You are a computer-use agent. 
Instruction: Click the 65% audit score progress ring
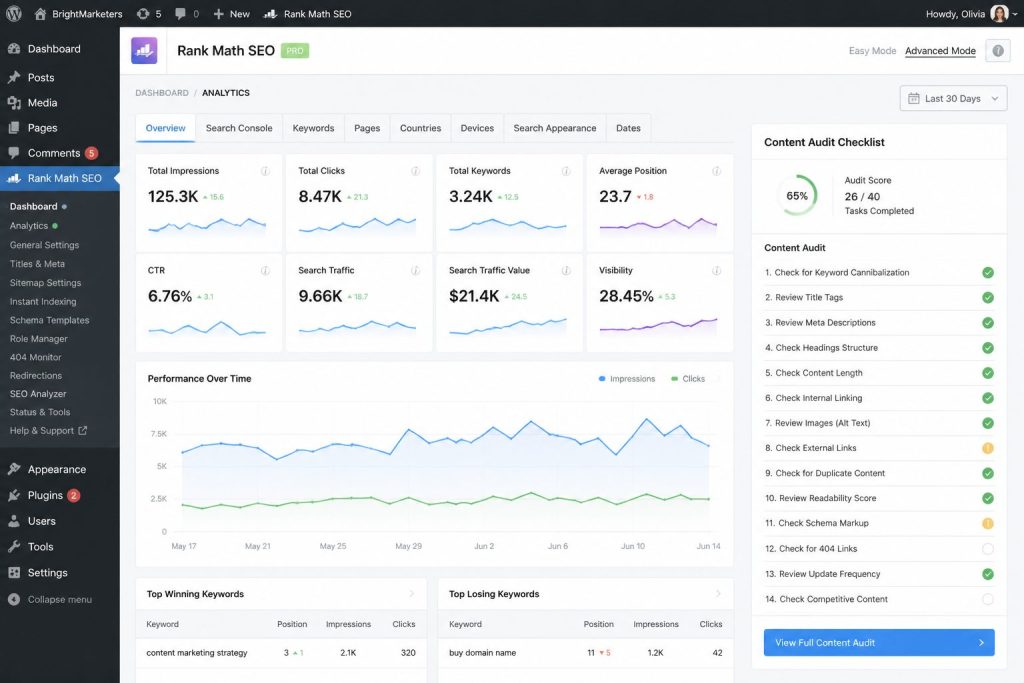coord(797,195)
